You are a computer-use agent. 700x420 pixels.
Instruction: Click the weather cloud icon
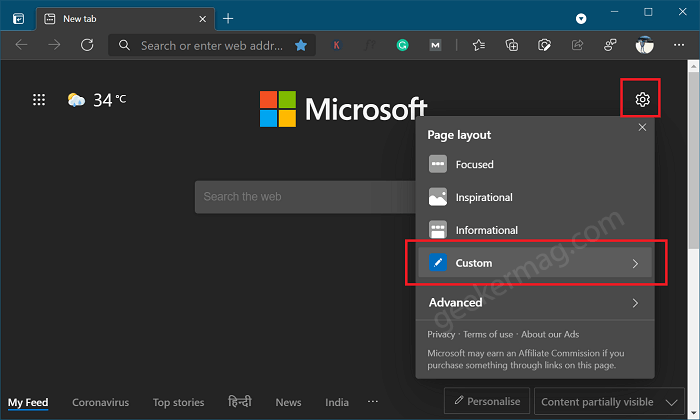(76, 100)
